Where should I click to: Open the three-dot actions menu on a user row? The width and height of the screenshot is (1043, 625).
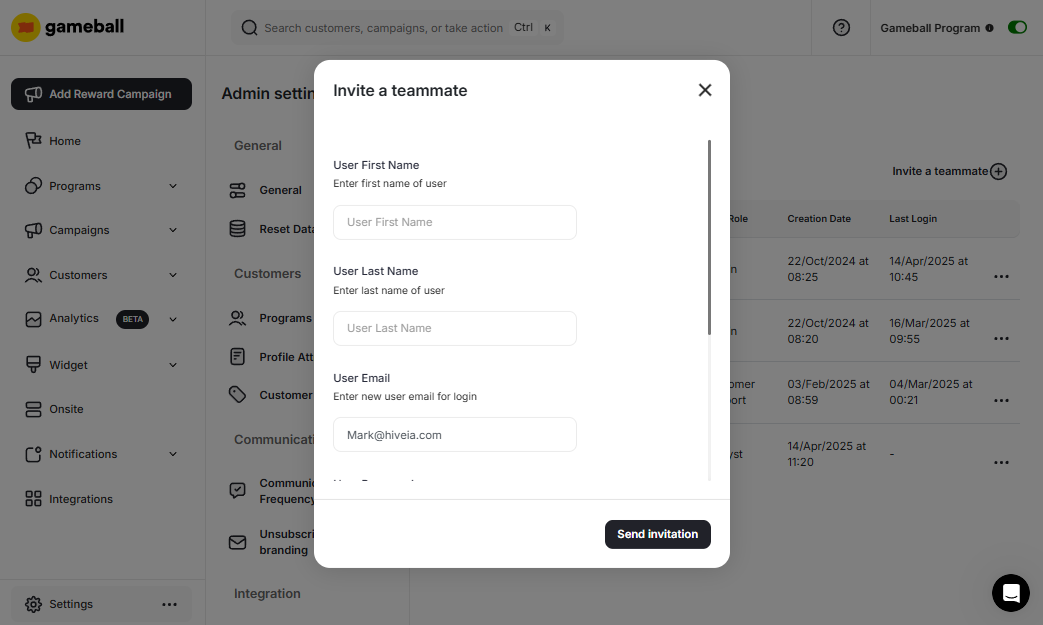[1001, 276]
